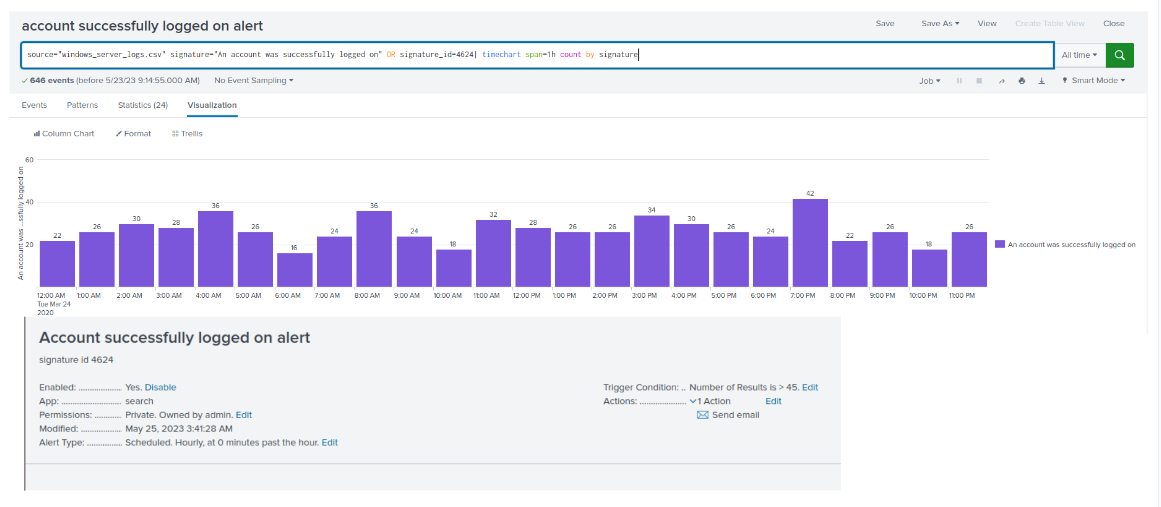Switch to the Statistics (24) tab
This screenshot has width=1161, height=507.
coord(143,105)
